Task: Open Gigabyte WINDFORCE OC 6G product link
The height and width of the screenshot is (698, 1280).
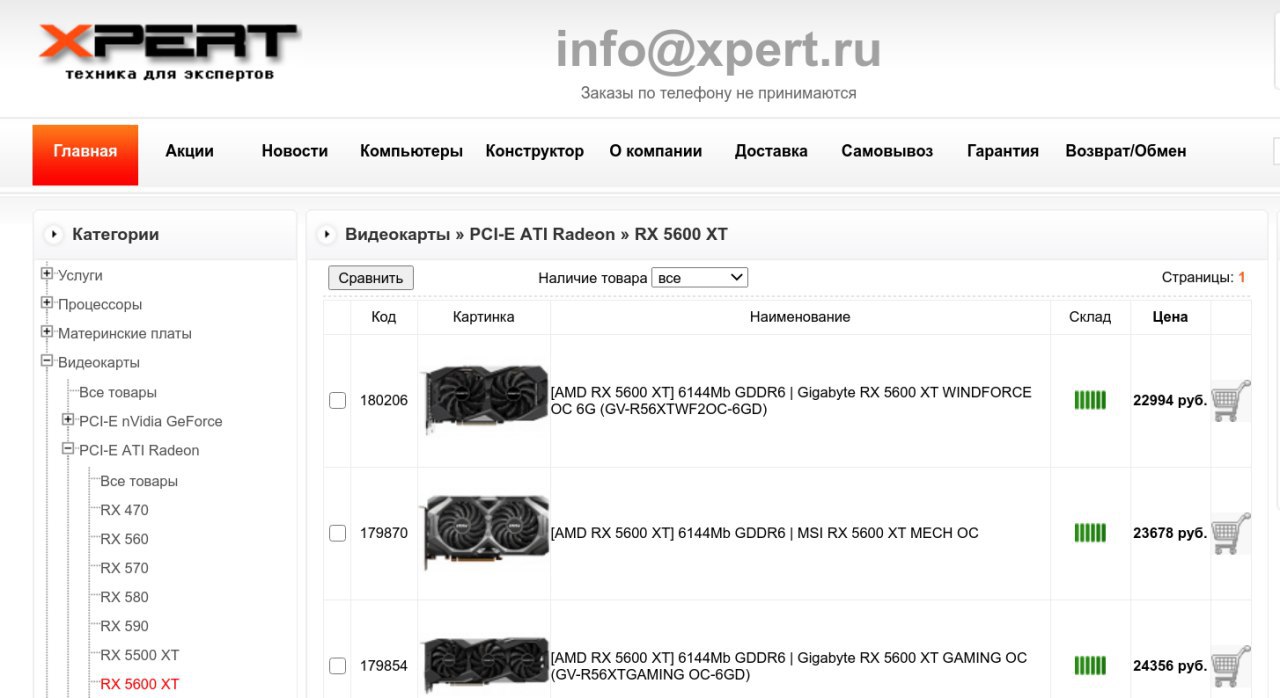Action: [x=791, y=400]
